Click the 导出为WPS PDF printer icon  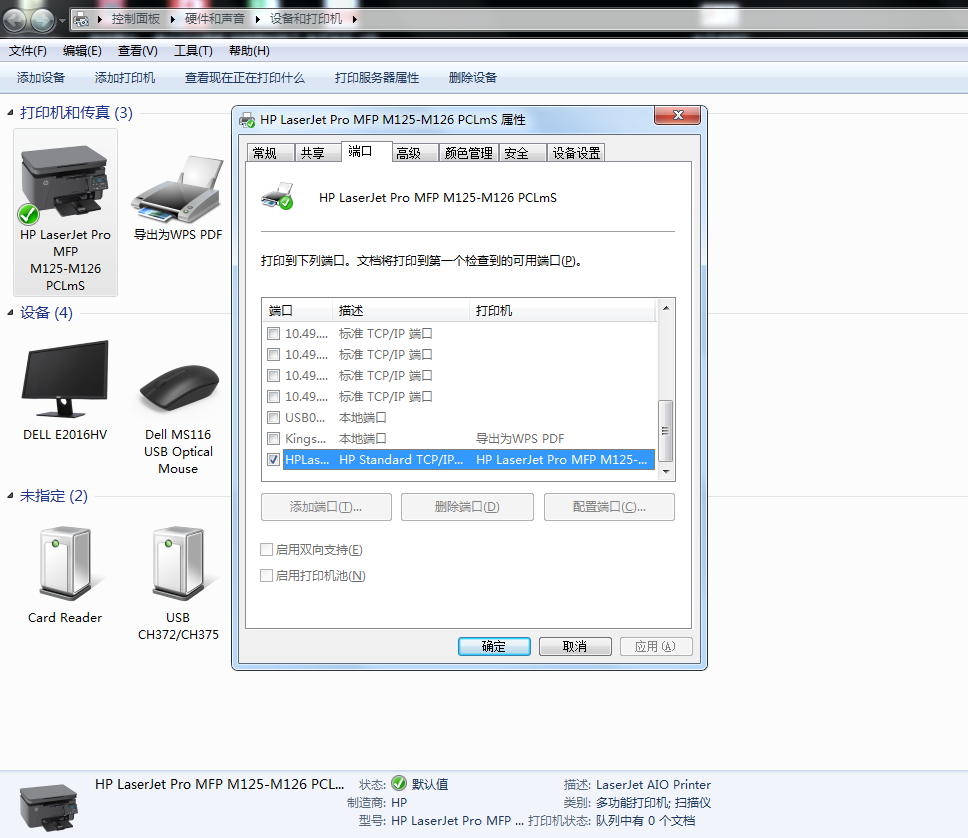(177, 192)
